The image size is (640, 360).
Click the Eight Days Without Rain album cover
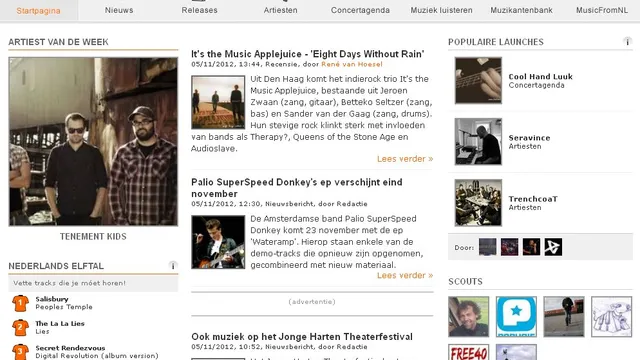point(218,102)
